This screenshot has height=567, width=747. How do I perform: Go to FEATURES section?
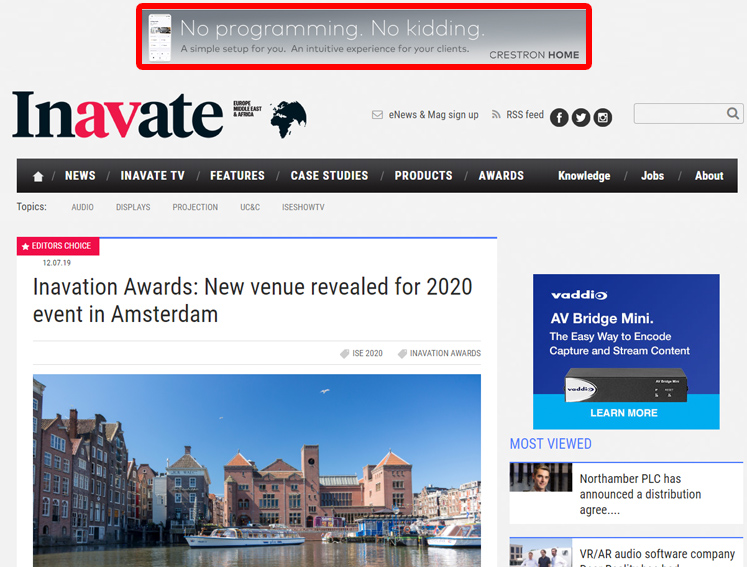click(237, 176)
